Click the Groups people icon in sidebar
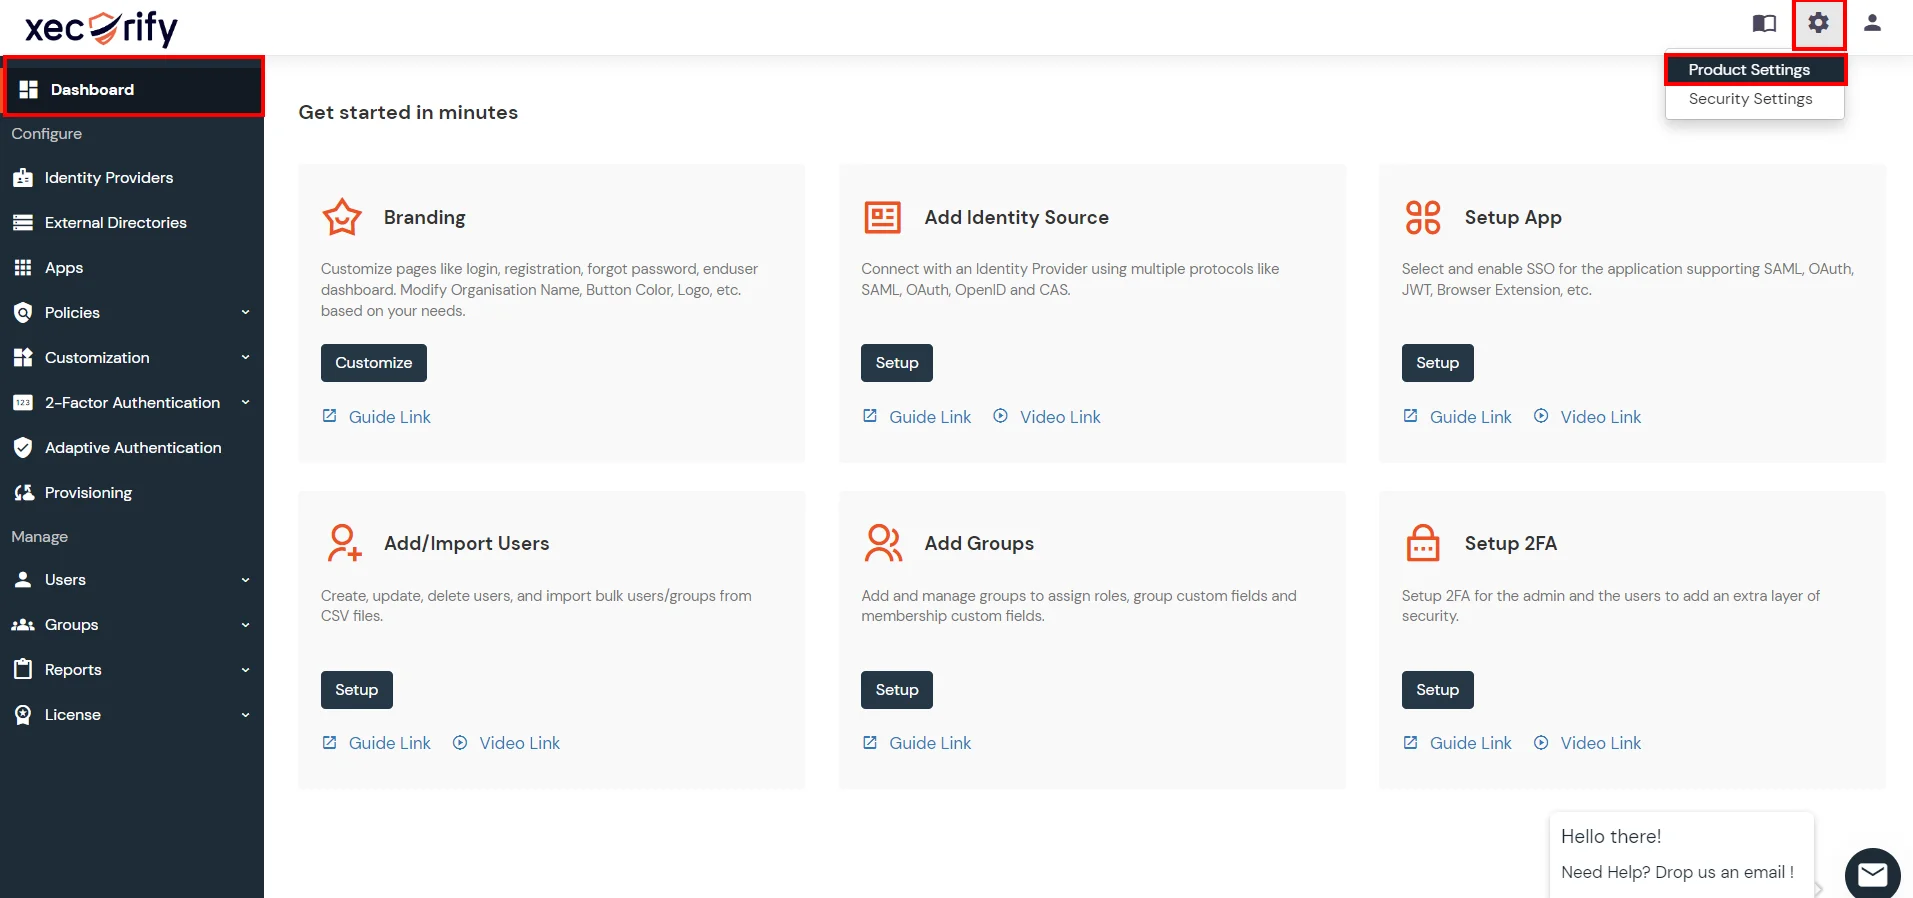The height and width of the screenshot is (898, 1913). (23, 625)
